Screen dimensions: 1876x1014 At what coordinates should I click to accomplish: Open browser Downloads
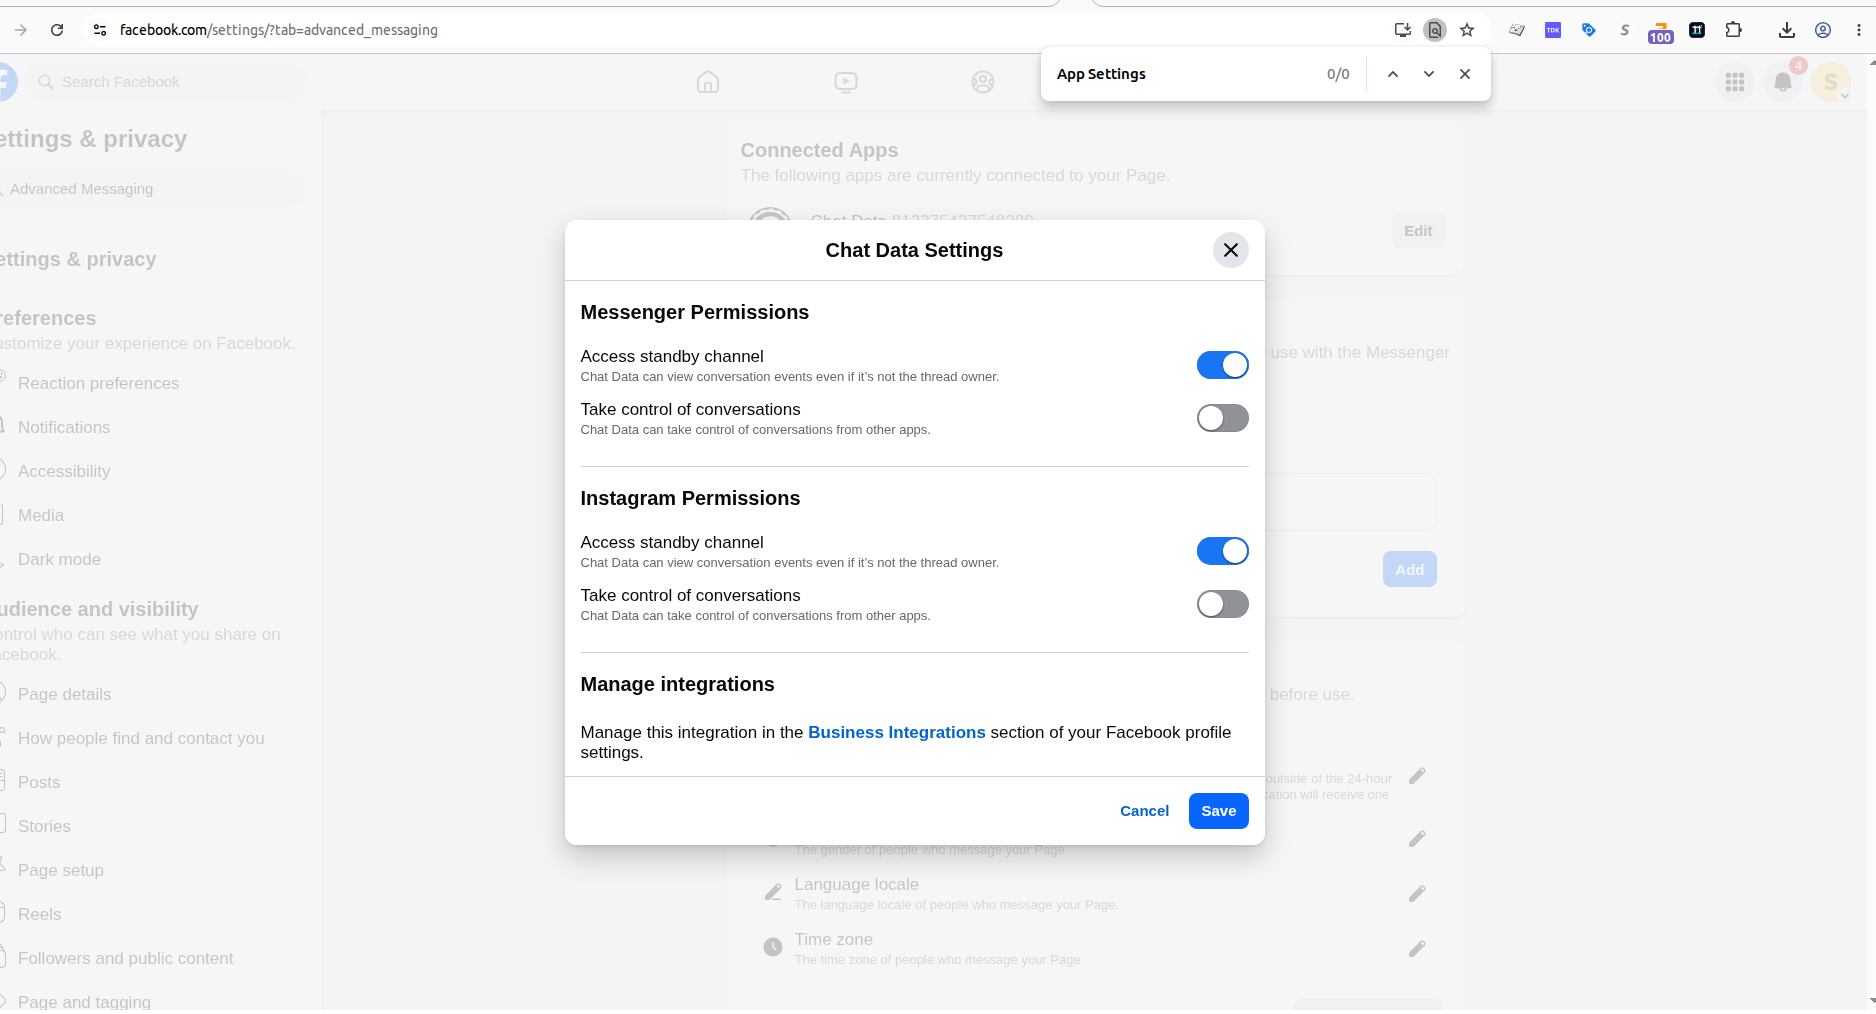pyautogui.click(x=1786, y=30)
